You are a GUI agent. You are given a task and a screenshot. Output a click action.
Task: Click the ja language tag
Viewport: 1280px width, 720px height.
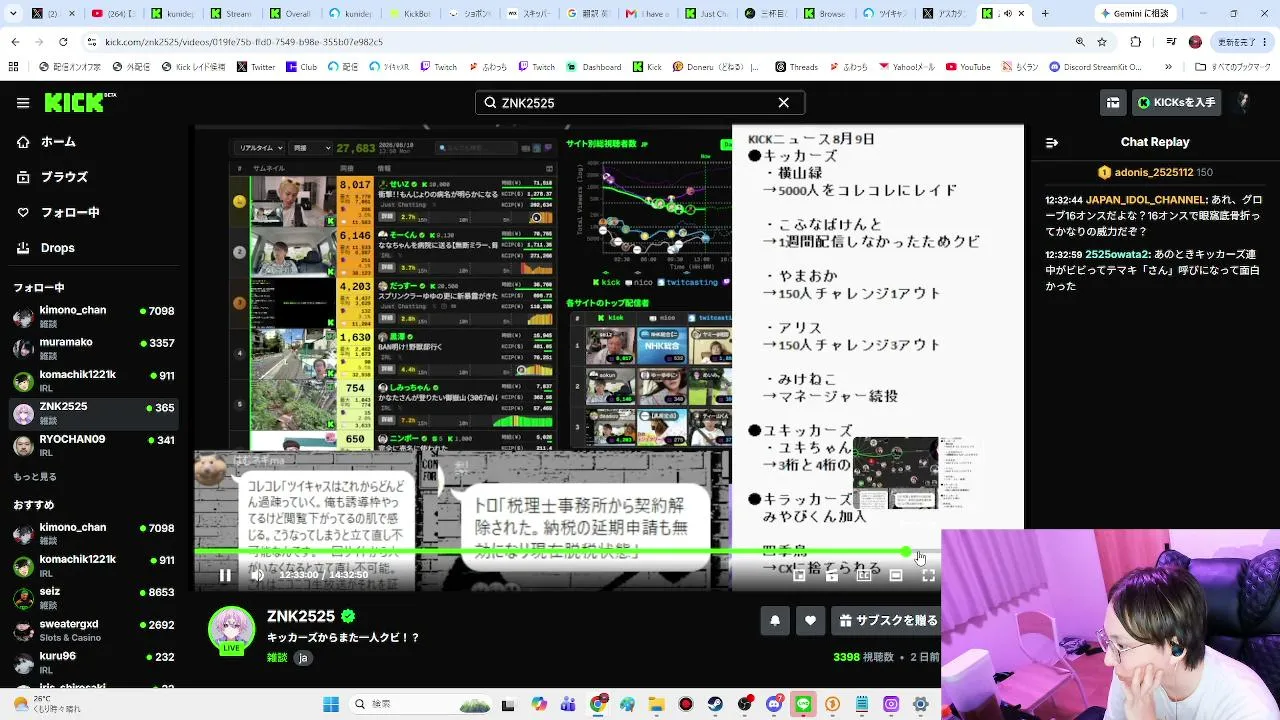click(303, 658)
